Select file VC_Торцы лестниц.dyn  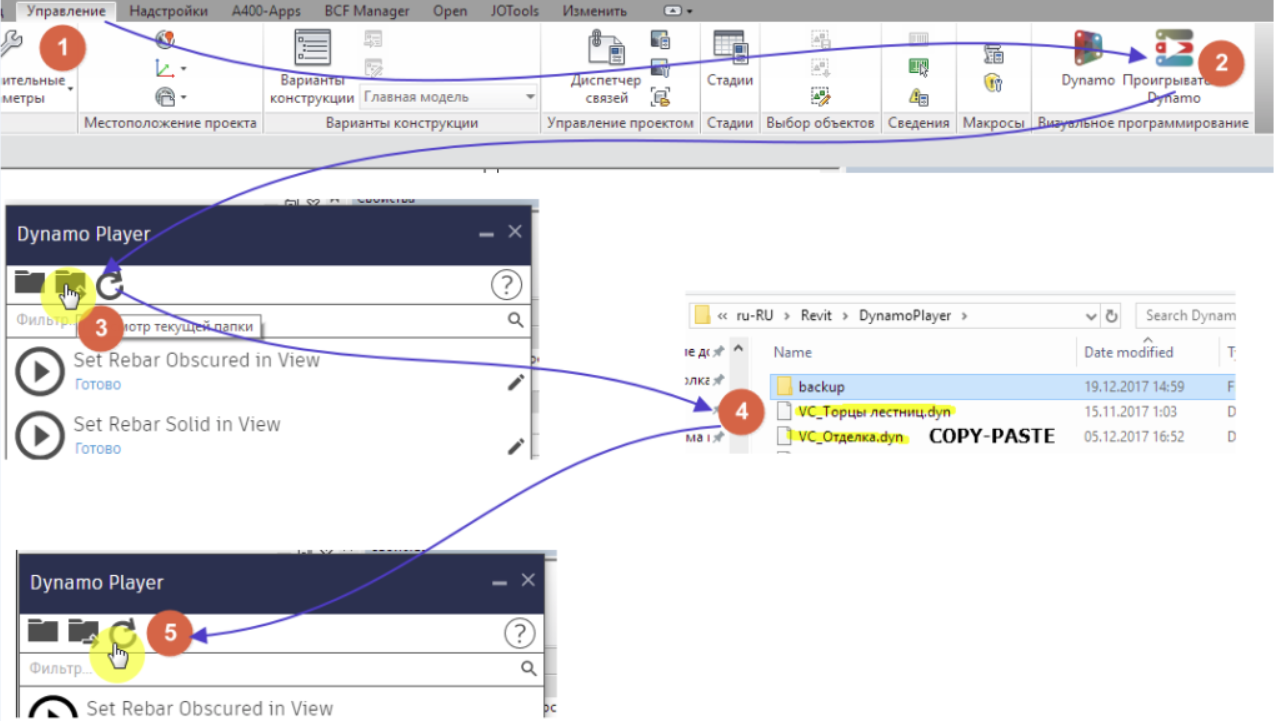[x=875, y=411]
